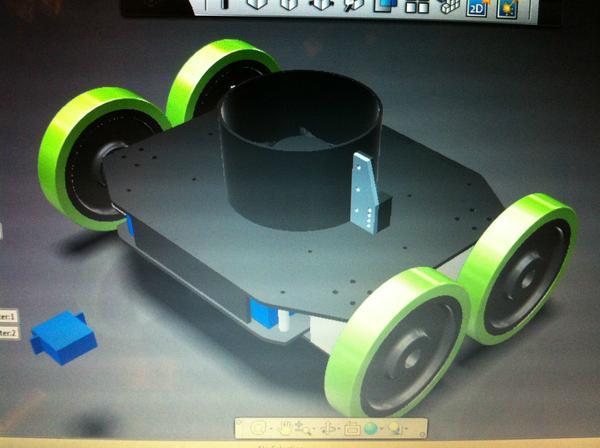Toggle the starburst light icon at top toolbar's right end
The height and width of the screenshot is (448, 600).
point(508,9)
